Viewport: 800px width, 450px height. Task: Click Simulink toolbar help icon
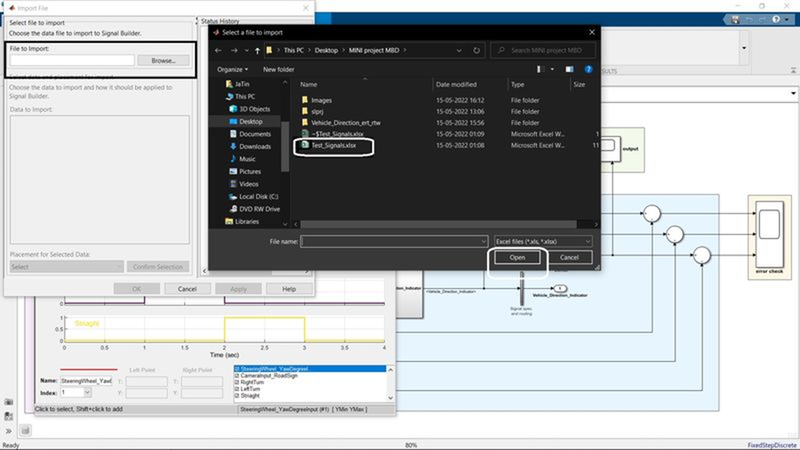pyautogui.click(x=776, y=19)
